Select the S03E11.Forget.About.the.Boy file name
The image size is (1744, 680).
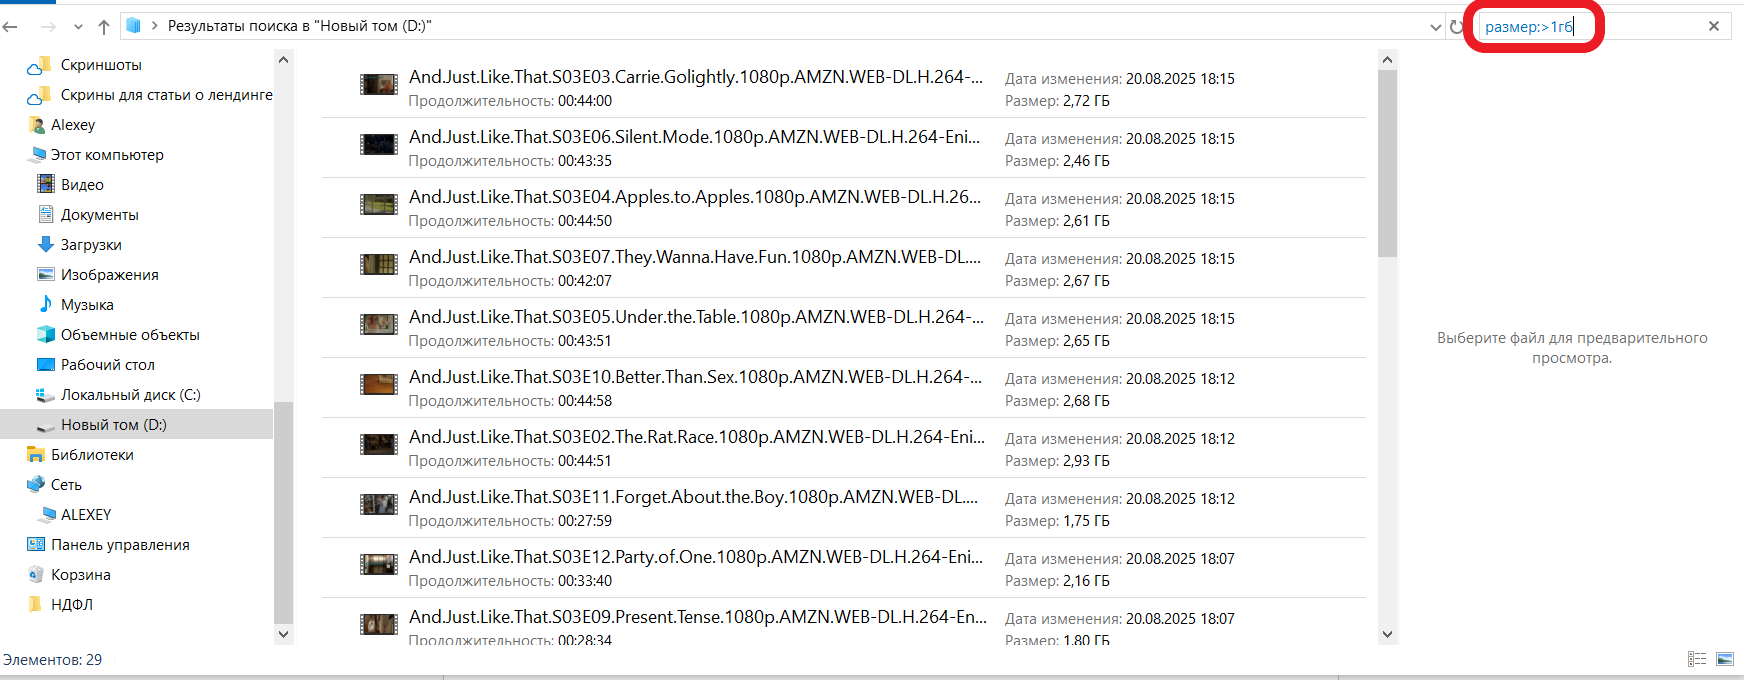pos(693,497)
